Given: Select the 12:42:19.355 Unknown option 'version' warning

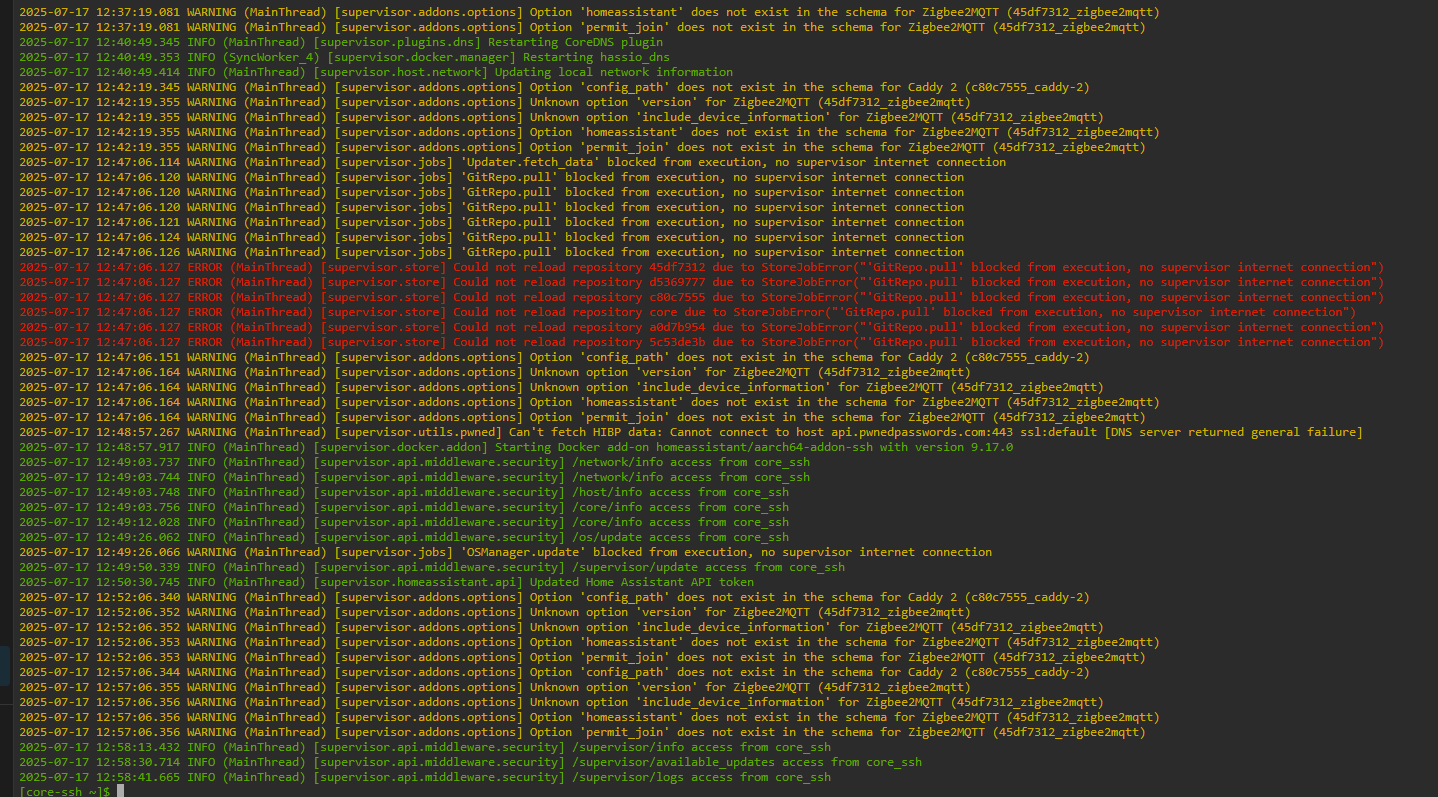Looking at the screenshot, I should coord(495,102).
